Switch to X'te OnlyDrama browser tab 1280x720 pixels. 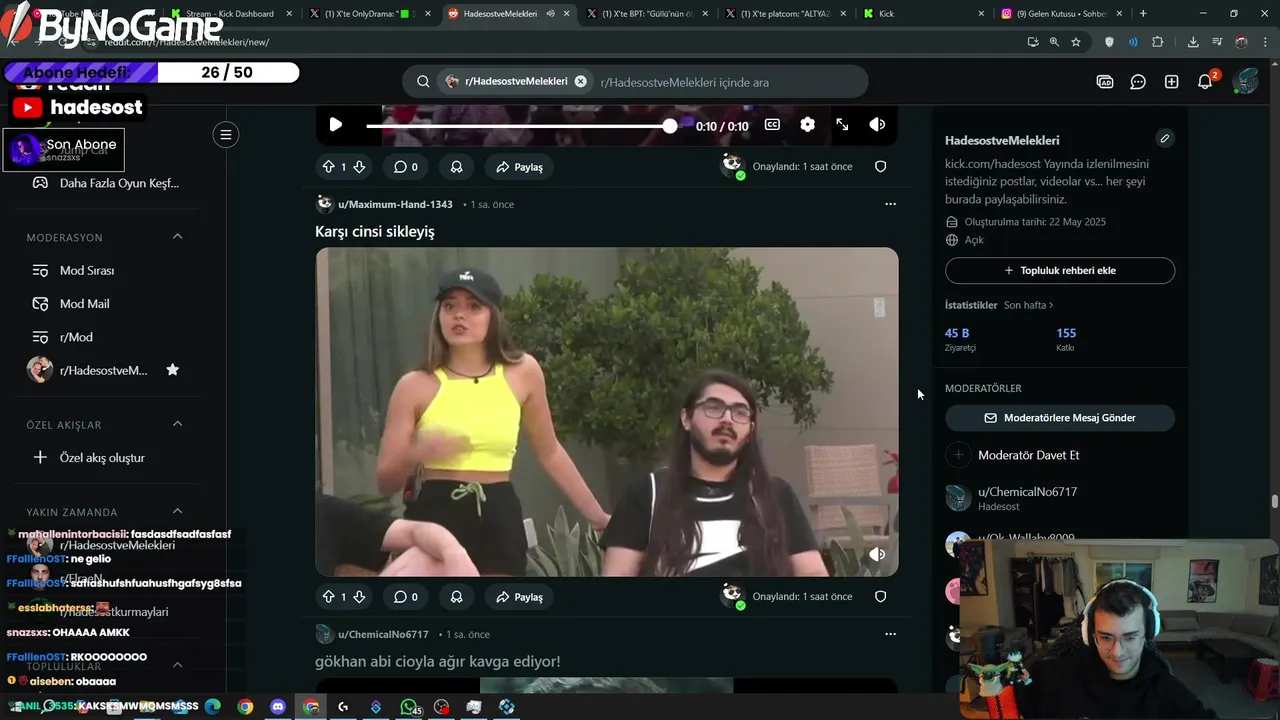369,14
